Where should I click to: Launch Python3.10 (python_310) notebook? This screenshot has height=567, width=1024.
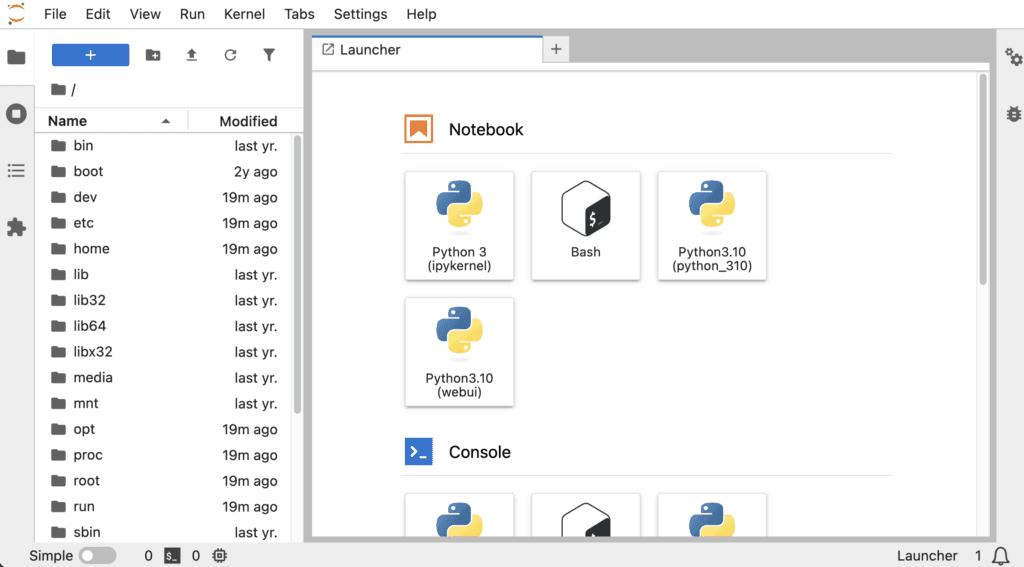pyautogui.click(x=712, y=226)
